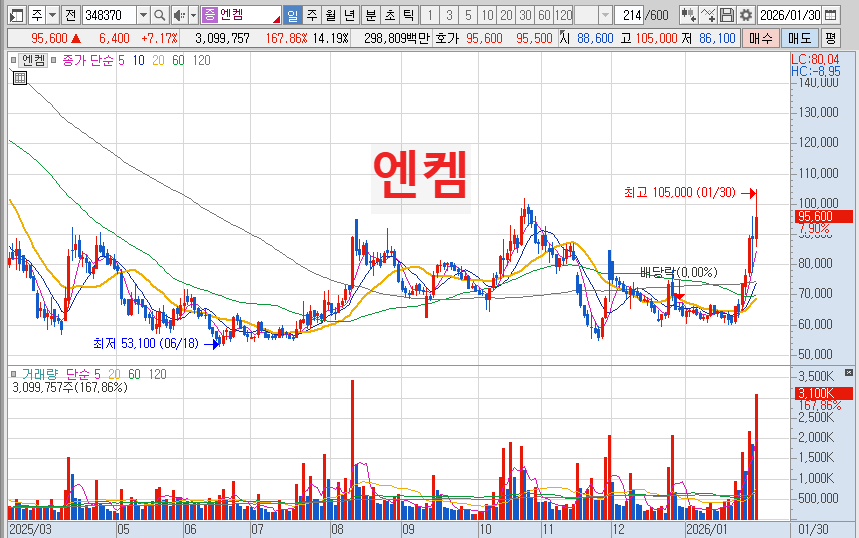Open the calendar date picker icon
859x538 pixels.
point(831,15)
